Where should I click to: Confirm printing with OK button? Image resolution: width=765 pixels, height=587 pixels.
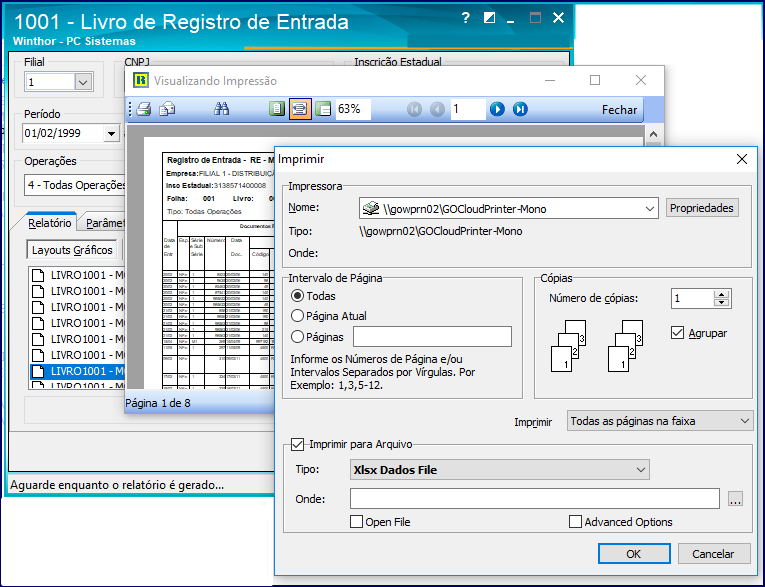coord(634,554)
